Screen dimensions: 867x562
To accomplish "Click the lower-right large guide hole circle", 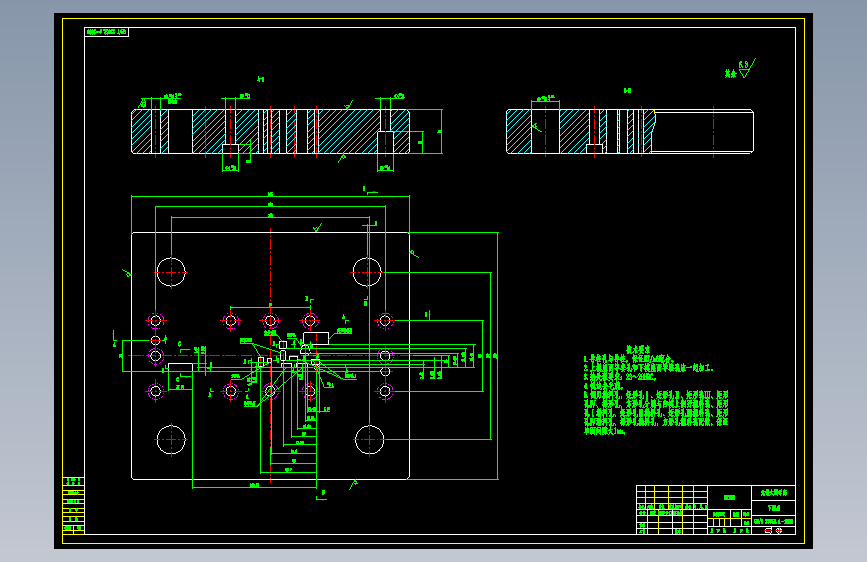I will pyautogui.click(x=369, y=440).
